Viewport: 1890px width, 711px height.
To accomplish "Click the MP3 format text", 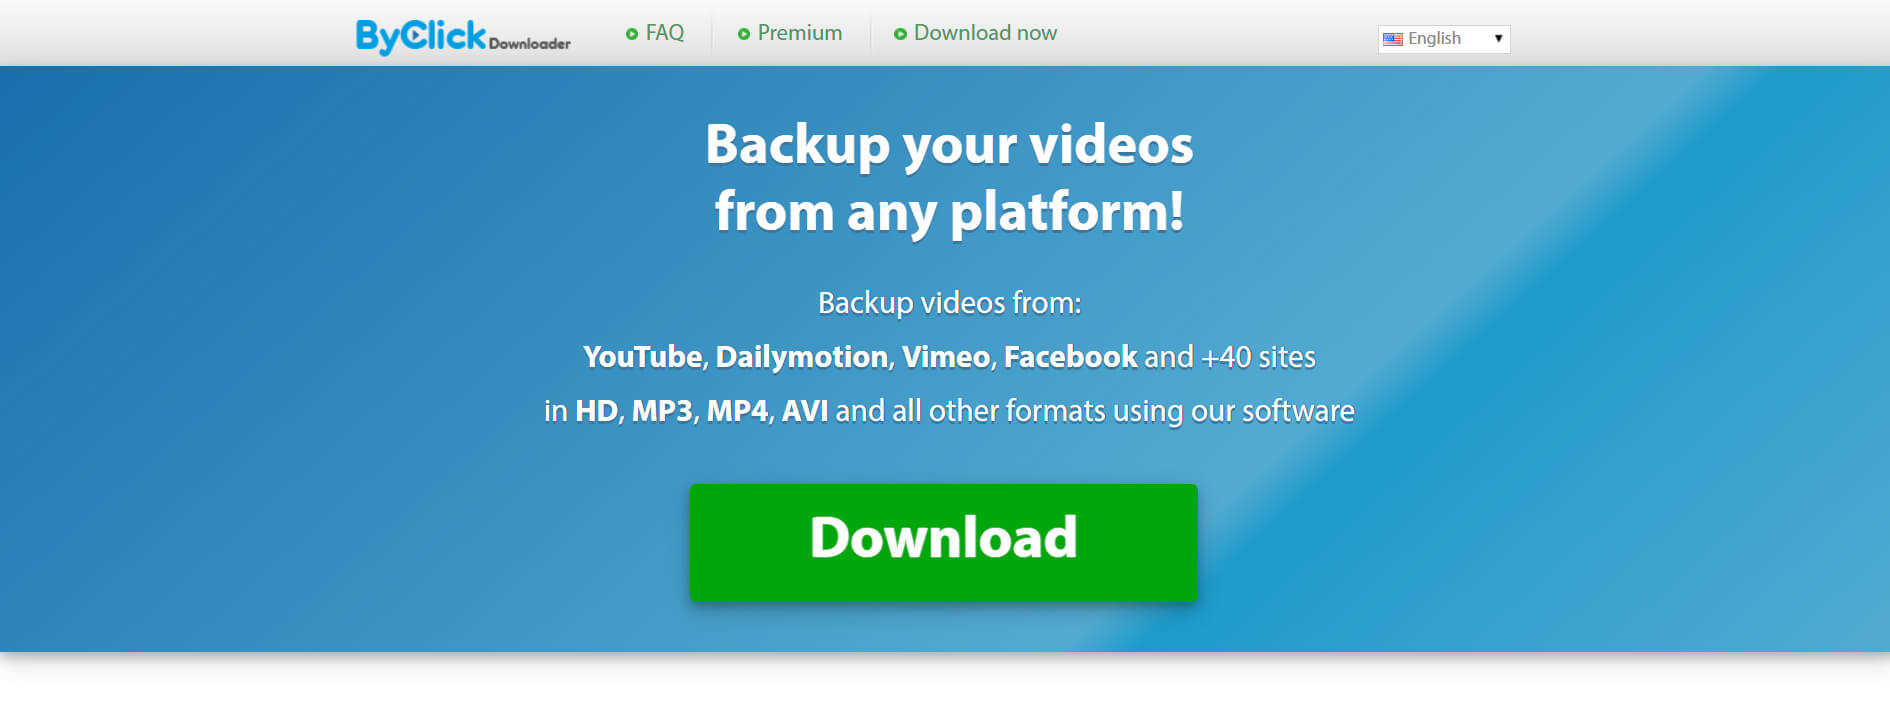I will point(662,411).
